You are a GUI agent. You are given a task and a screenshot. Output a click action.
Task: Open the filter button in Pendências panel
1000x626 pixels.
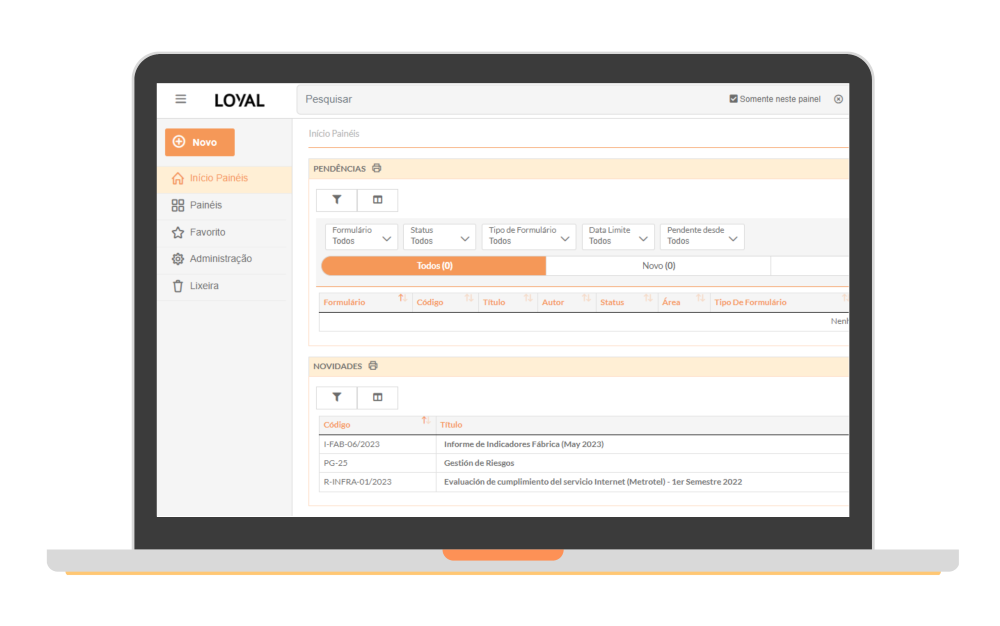(337, 200)
